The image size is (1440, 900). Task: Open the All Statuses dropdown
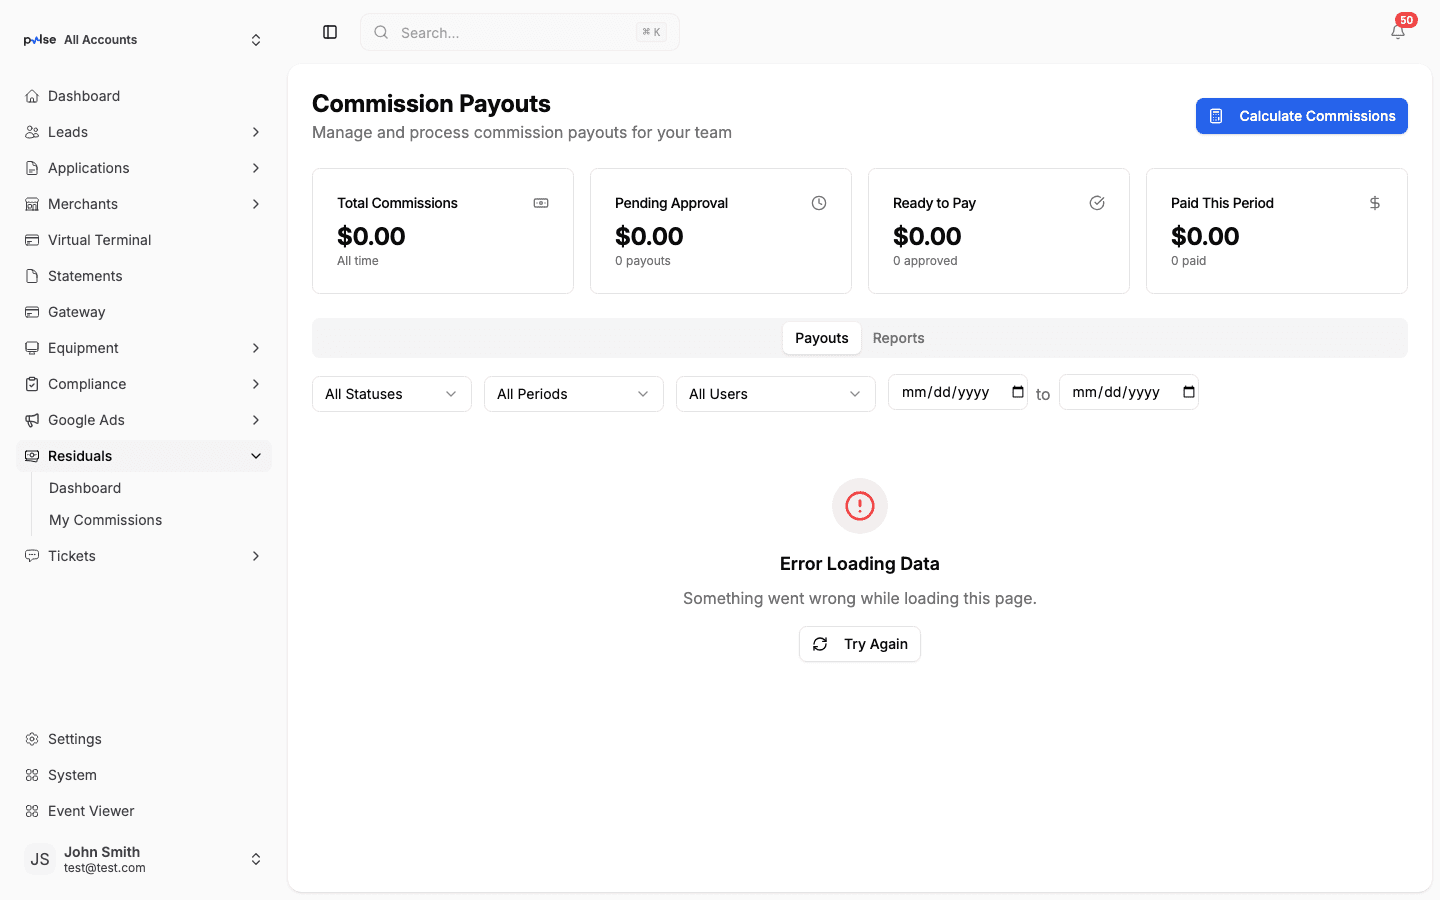pyautogui.click(x=391, y=393)
